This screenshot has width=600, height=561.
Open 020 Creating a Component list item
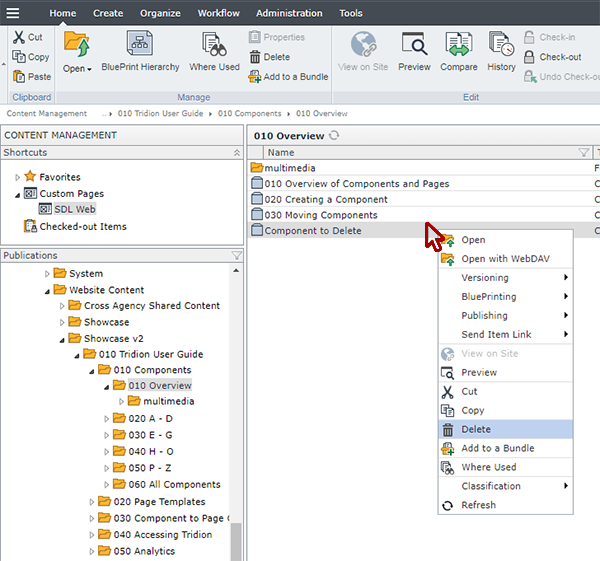[326, 199]
